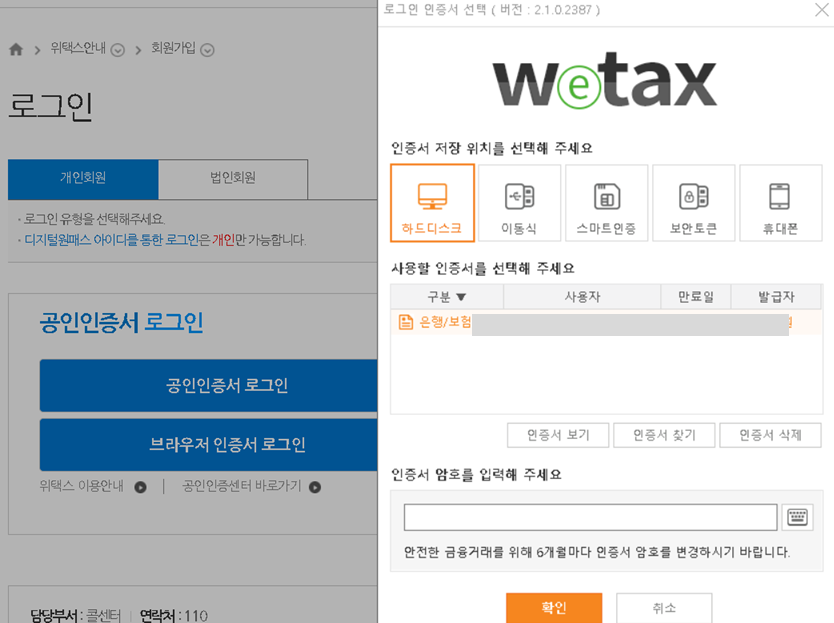Image resolution: width=834 pixels, height=623 pixels.
Task: Choose the 이동식 removable drive storage
Action: coord(519,203)
